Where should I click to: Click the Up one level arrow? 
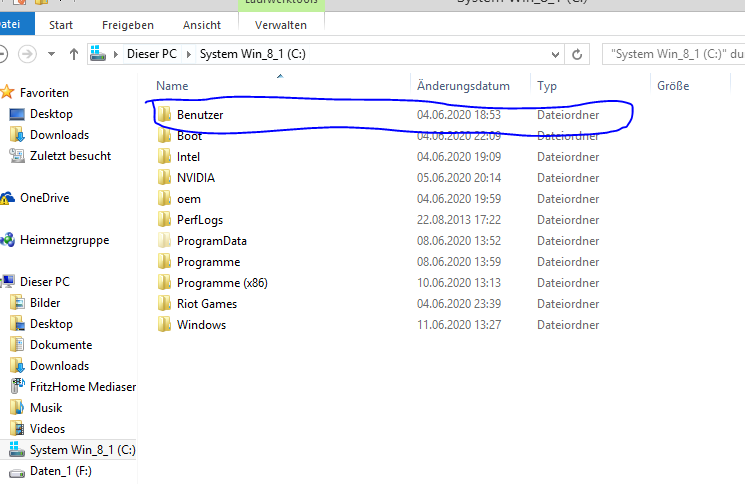point(74,54)
